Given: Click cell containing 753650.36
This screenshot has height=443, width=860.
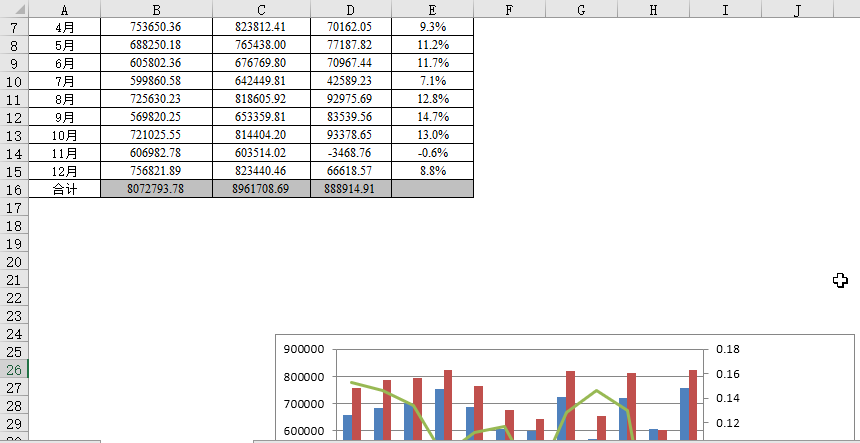Looking at the screenshot, I should [x=156, y=27].
